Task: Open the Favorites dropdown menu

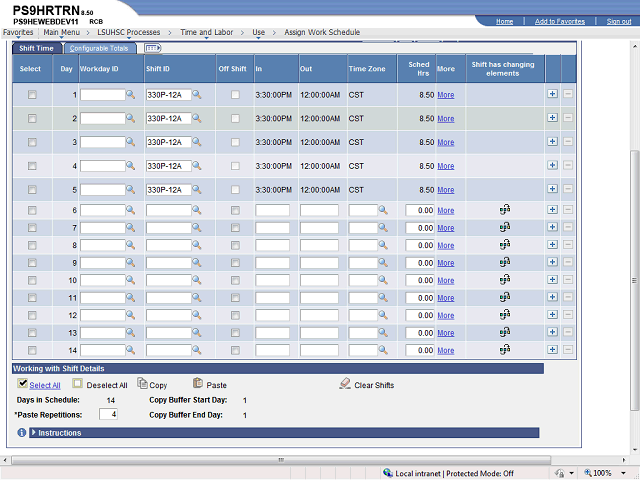Action: pos(18,32)
